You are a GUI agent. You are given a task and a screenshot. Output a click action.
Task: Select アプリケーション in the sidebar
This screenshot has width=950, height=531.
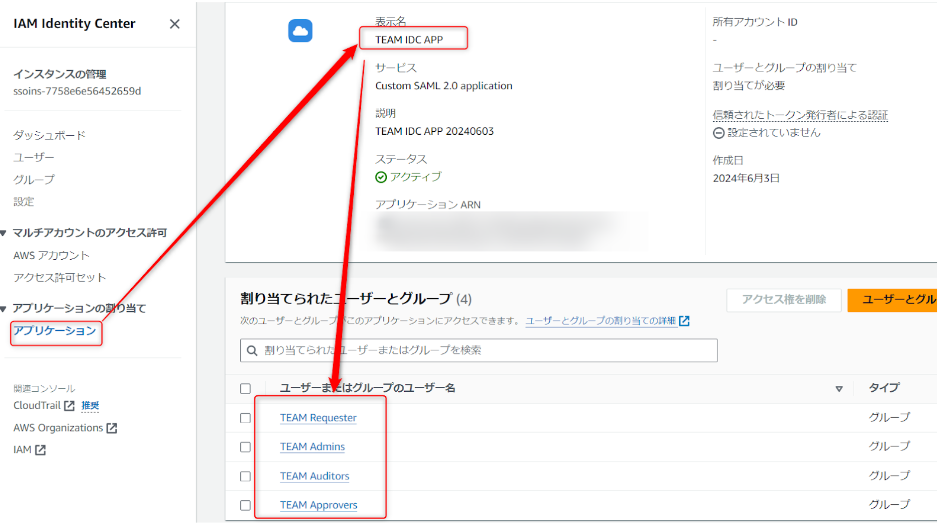(55, 331)
